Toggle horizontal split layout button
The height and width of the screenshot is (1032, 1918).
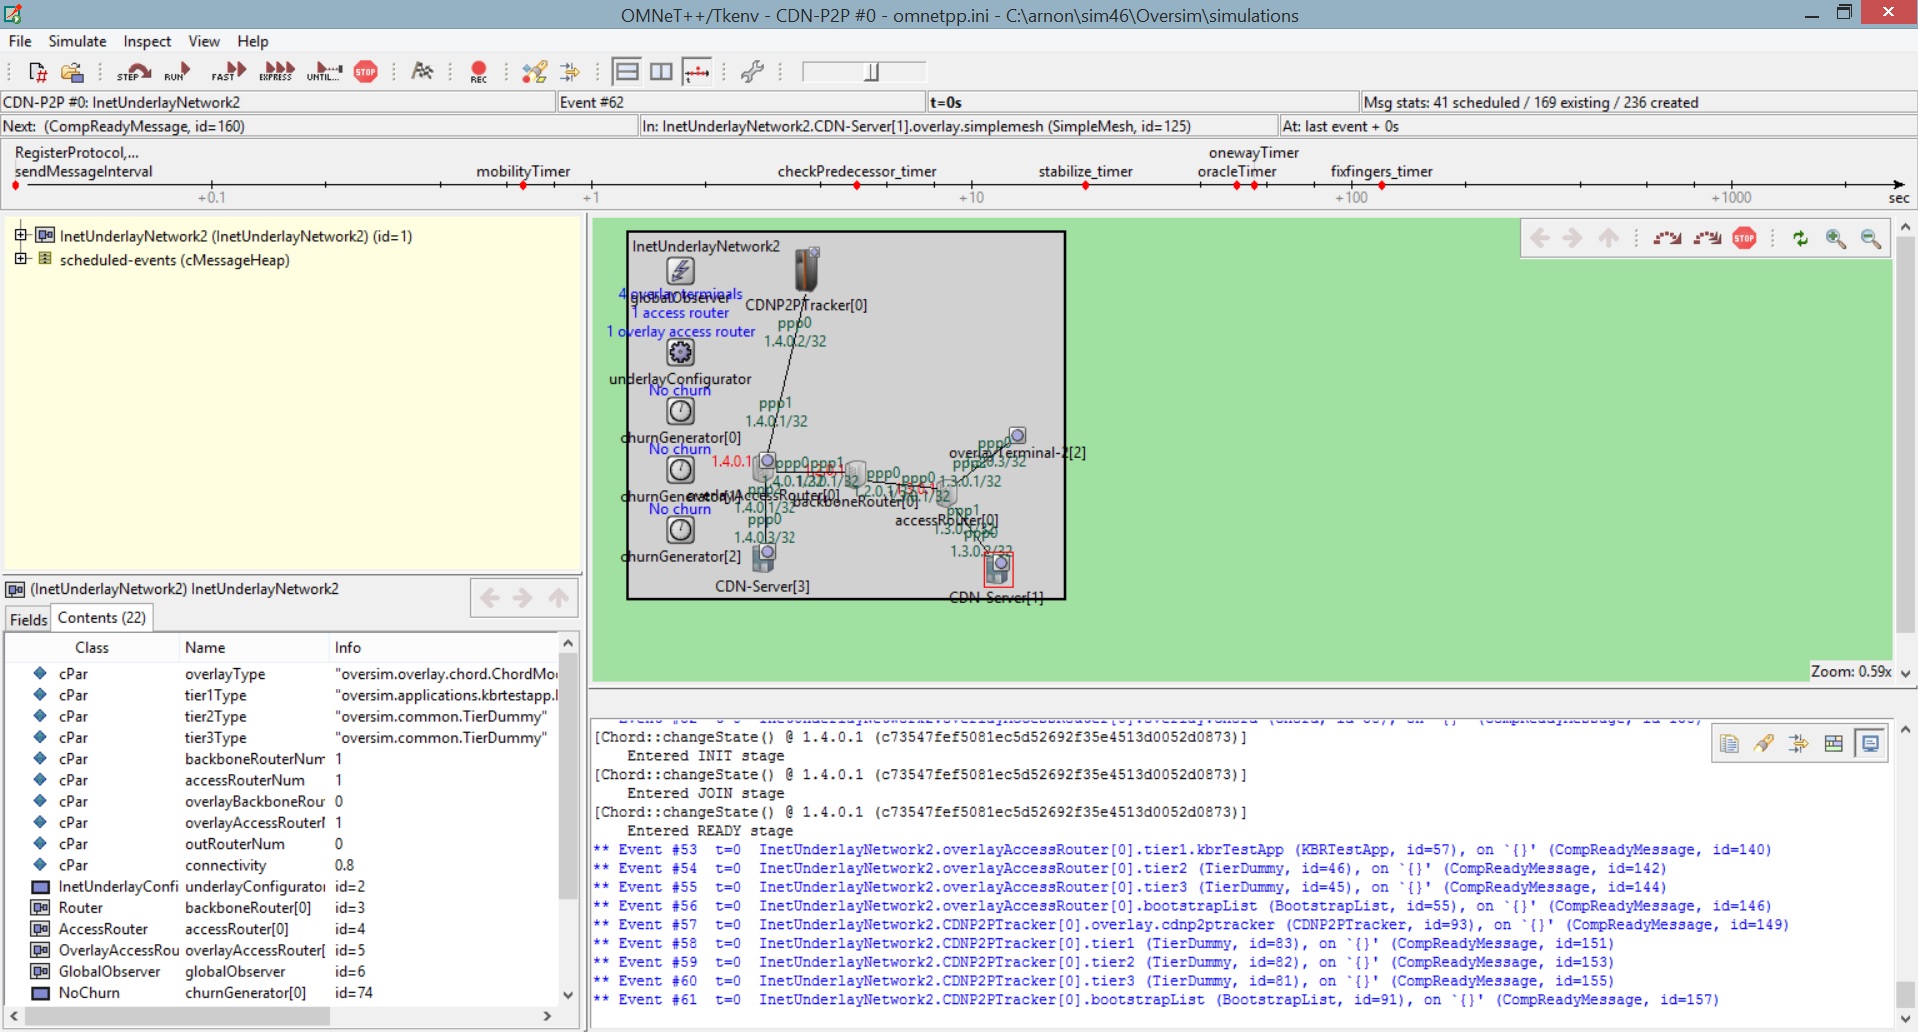pyautogui.click(x=627, y=72)
